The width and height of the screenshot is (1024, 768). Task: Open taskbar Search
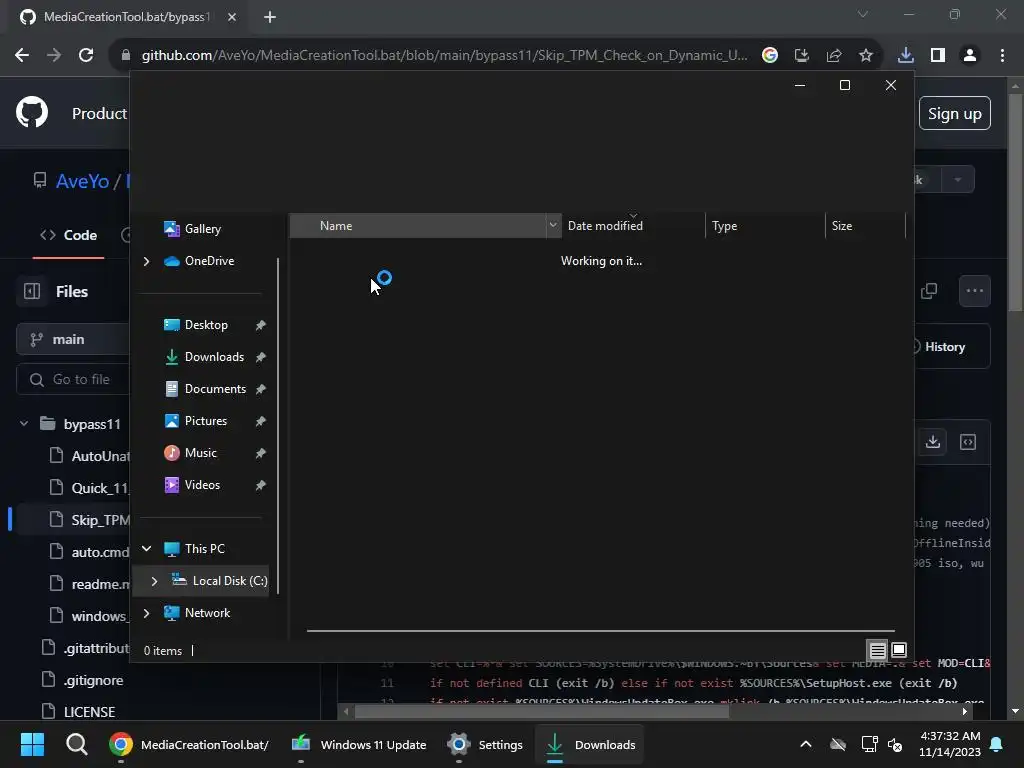[x=76, y=744]
